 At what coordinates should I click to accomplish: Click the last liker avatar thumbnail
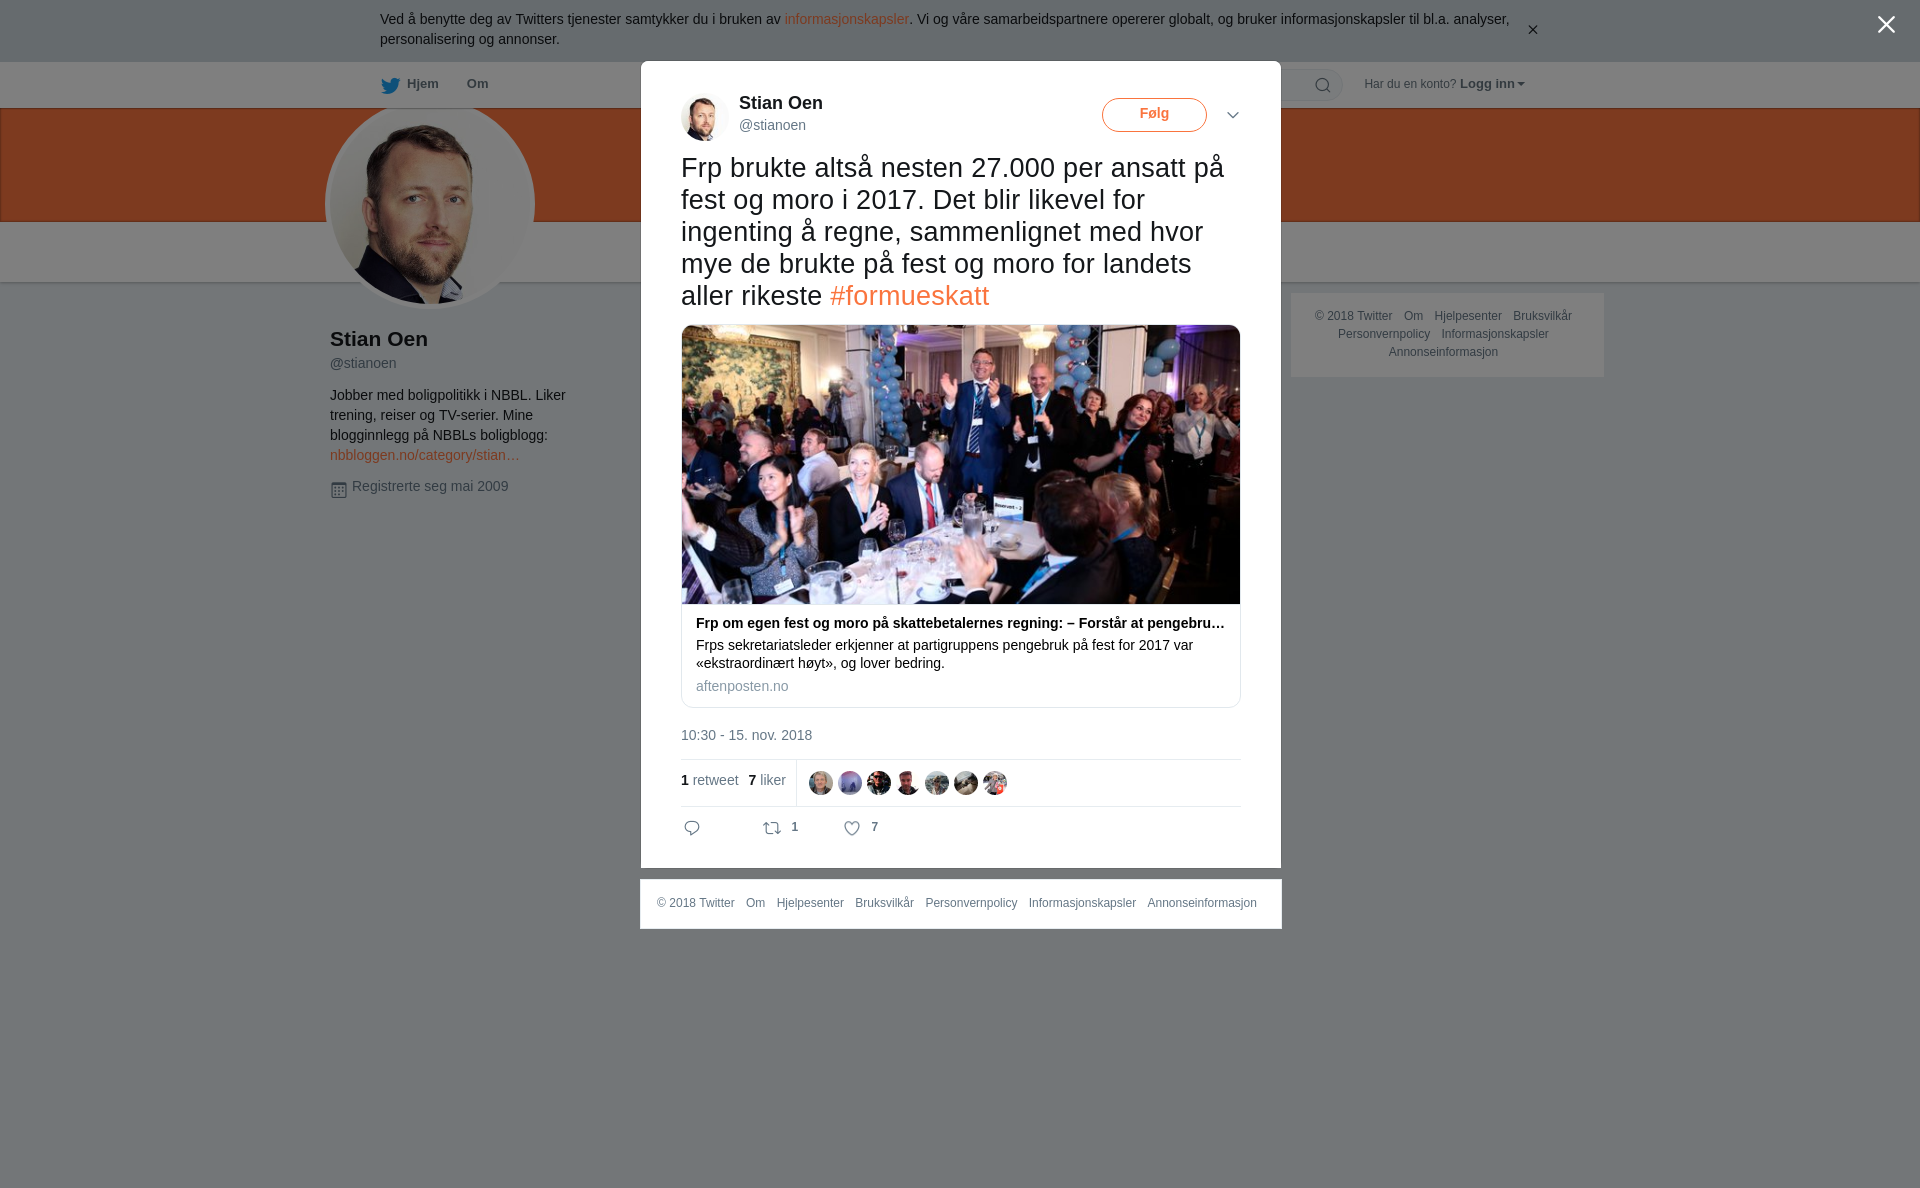995,783
